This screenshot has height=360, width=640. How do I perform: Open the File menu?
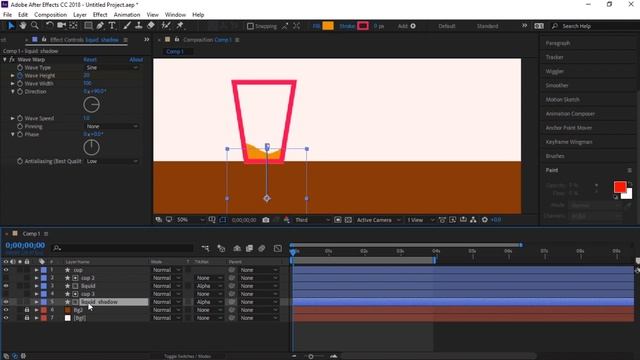[x=7, y=15]
